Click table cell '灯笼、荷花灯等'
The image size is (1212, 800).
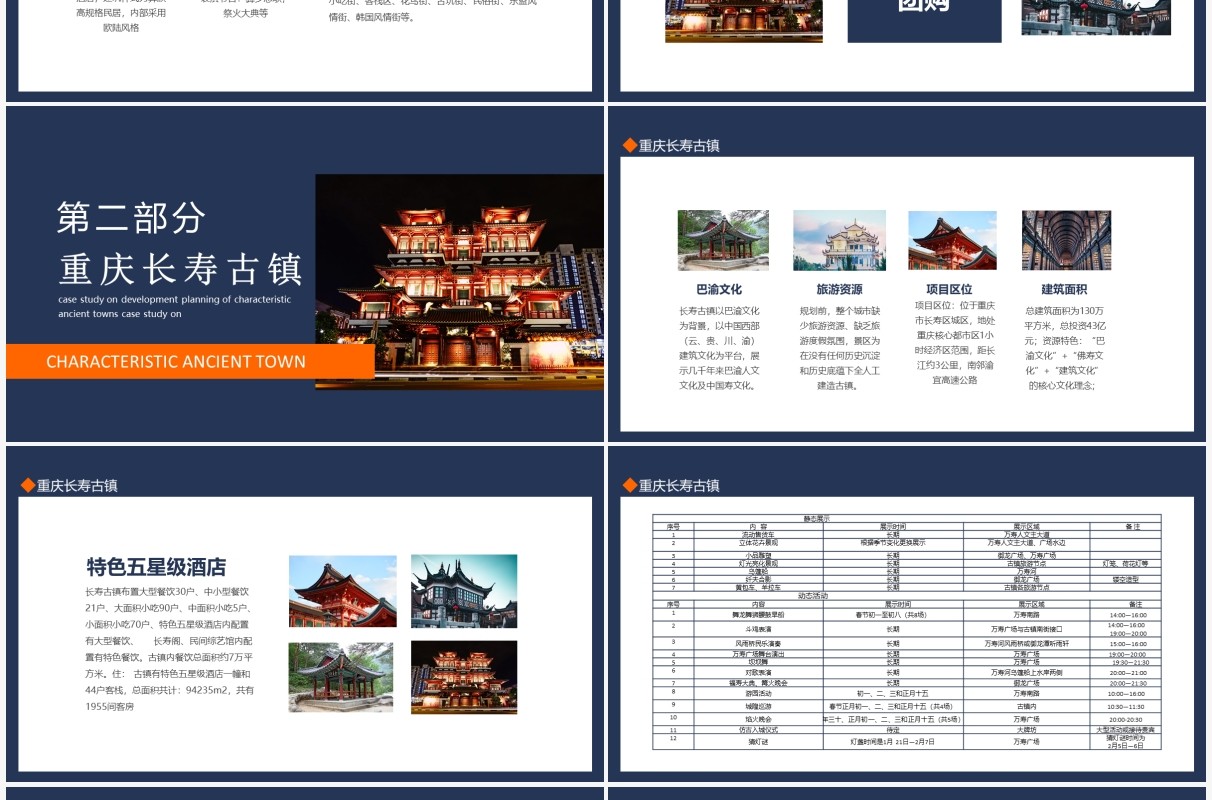click(1125, 564)
